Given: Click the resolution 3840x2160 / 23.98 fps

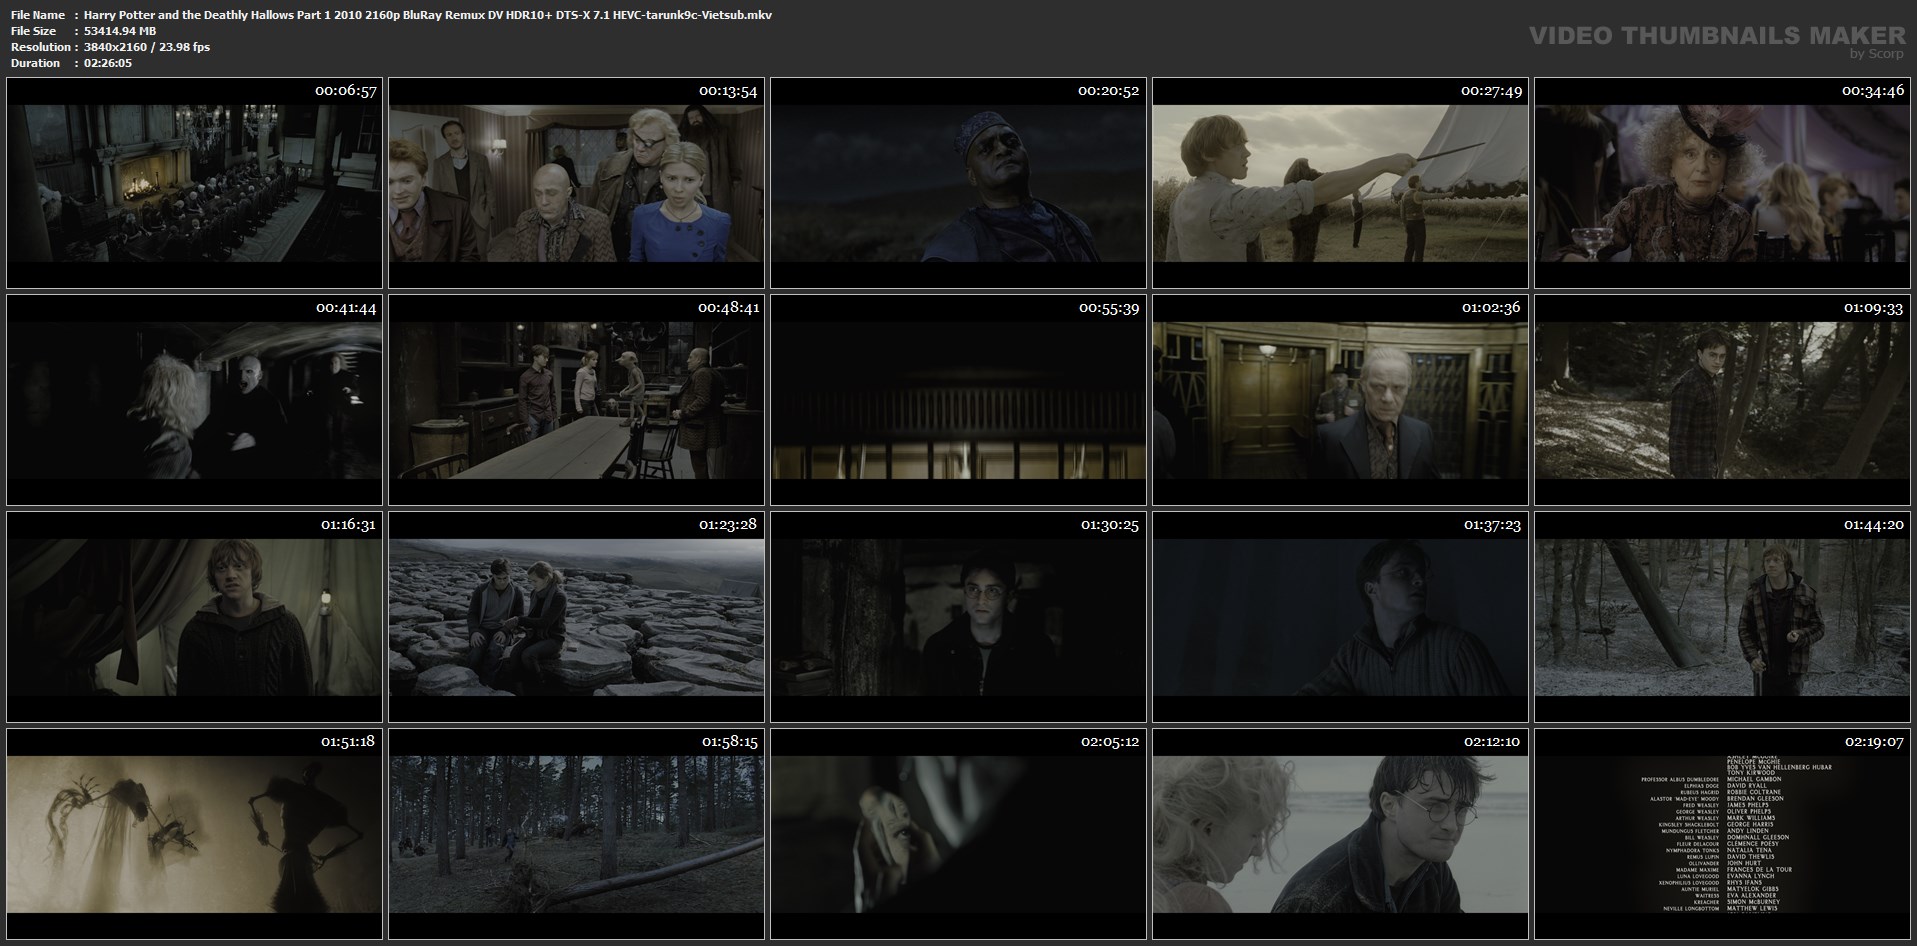Looking at the screenshot, I should [147, 47].
